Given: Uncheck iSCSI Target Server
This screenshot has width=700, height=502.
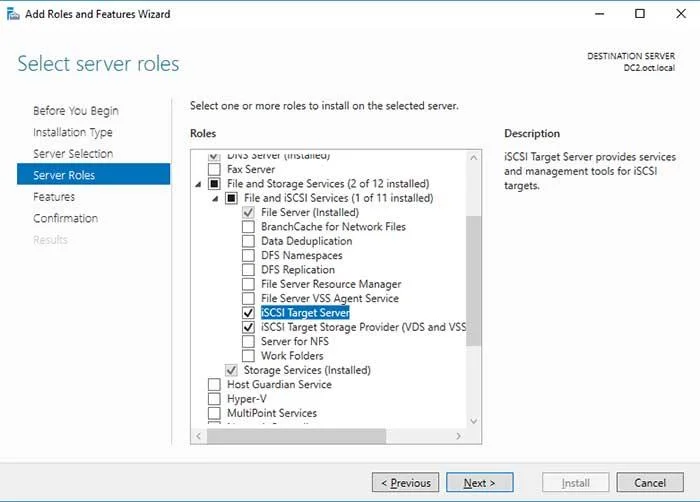Looking at the screenshot, I should click(x=248, y=313).
